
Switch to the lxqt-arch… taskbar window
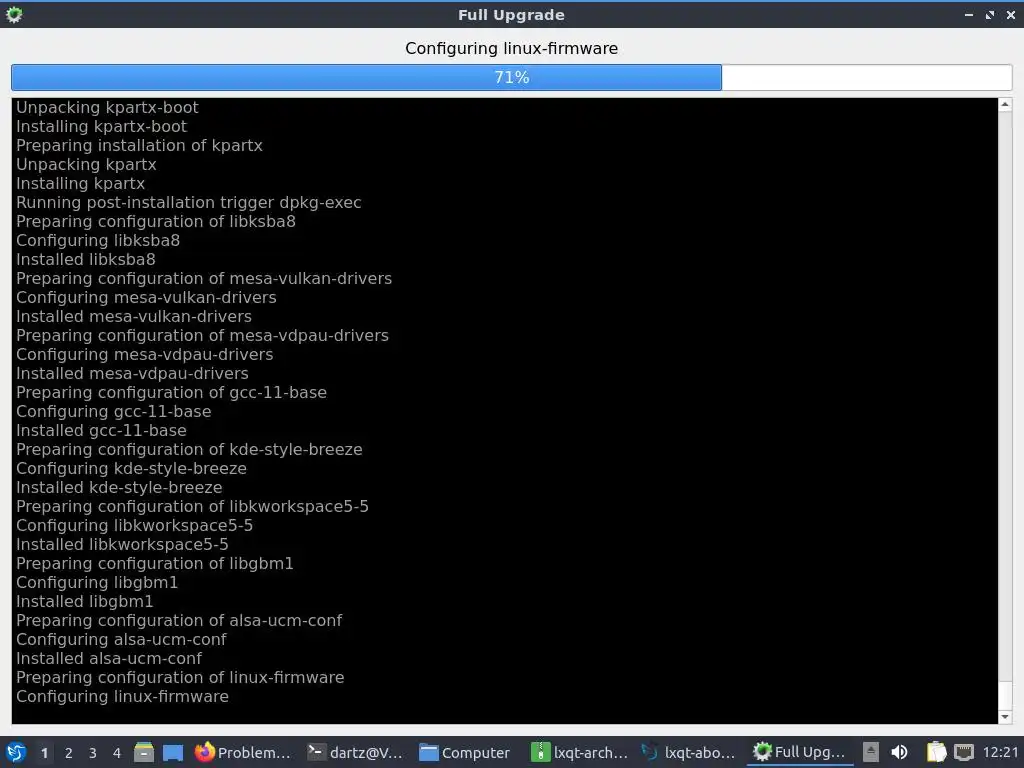(x=579, y=752)
